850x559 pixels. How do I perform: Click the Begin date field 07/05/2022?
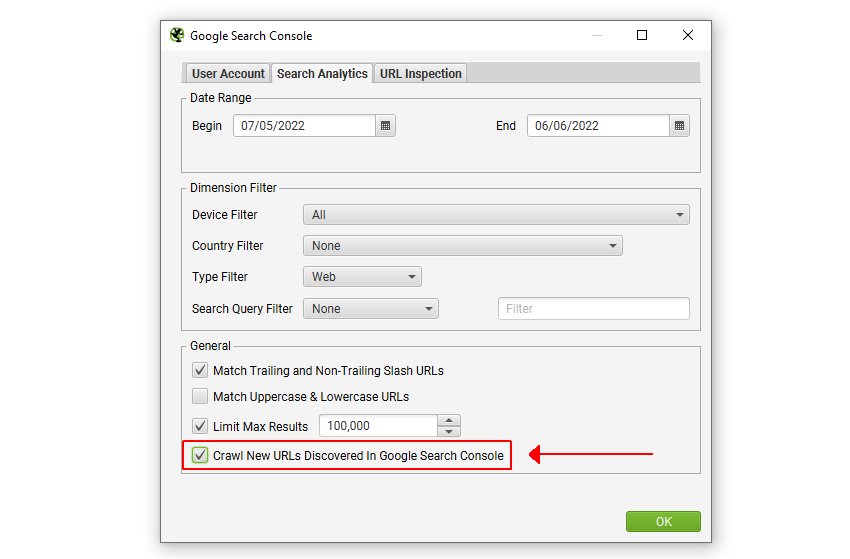pos(305,126)
